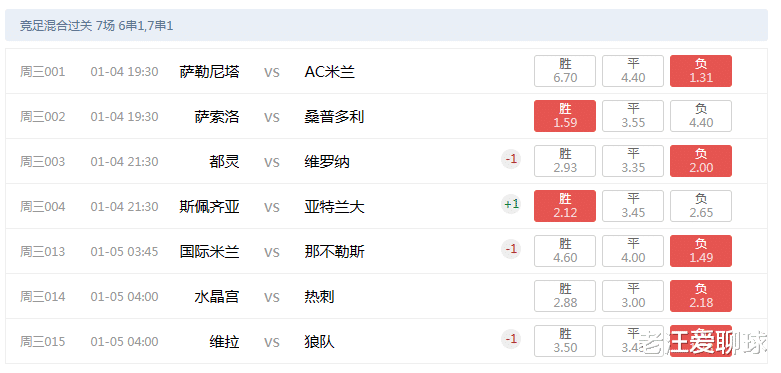Deselect 胜 1.59 for 萨索洛 vs 桑普多利

565,116
